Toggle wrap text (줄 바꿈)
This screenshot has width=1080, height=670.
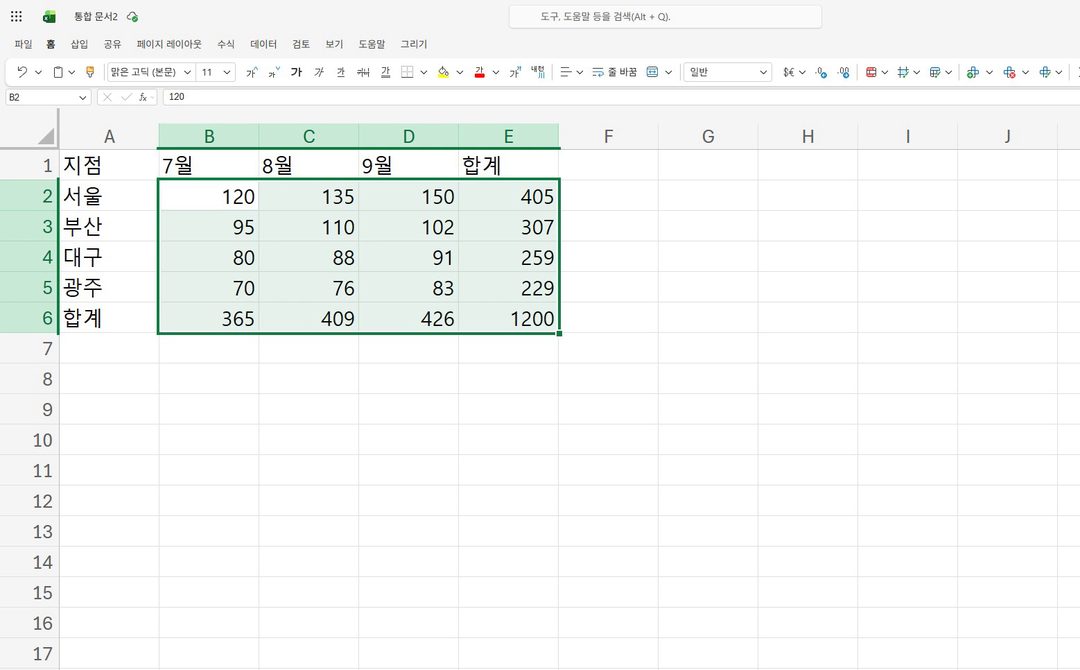[x=614, y=72]
